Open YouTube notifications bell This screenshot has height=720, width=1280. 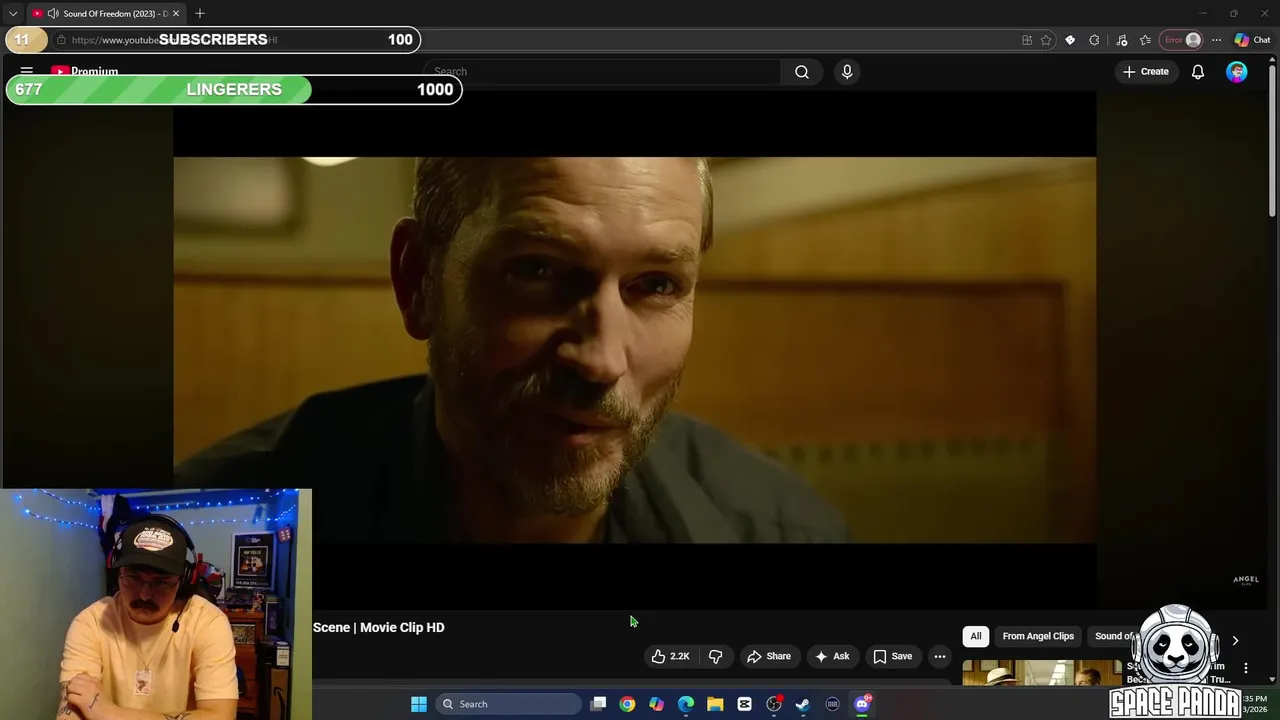(x=1198, y=72)
